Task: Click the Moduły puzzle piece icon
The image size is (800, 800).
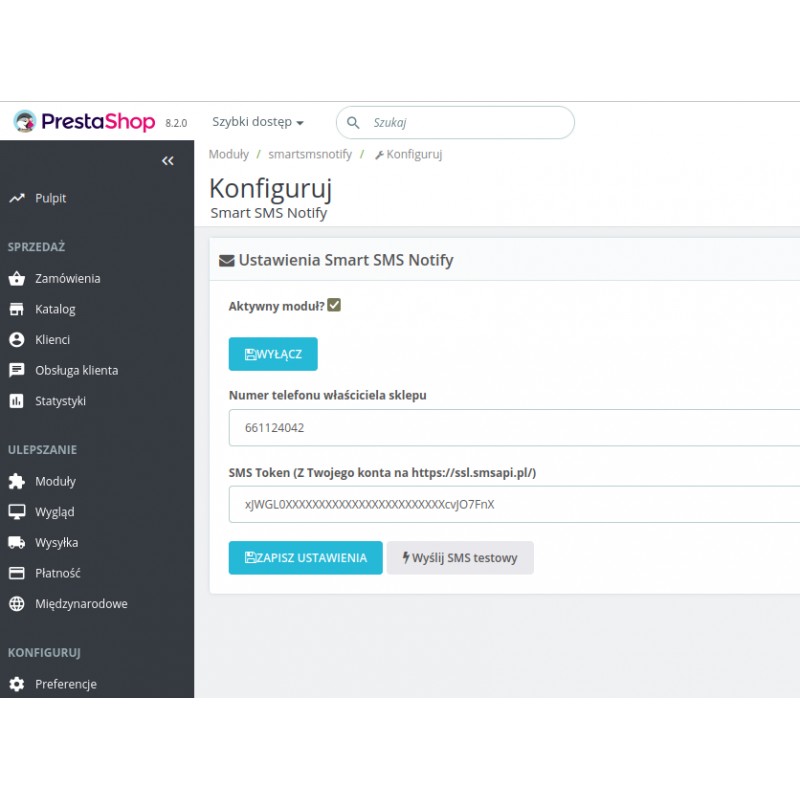Action: (x=16, y=481)
